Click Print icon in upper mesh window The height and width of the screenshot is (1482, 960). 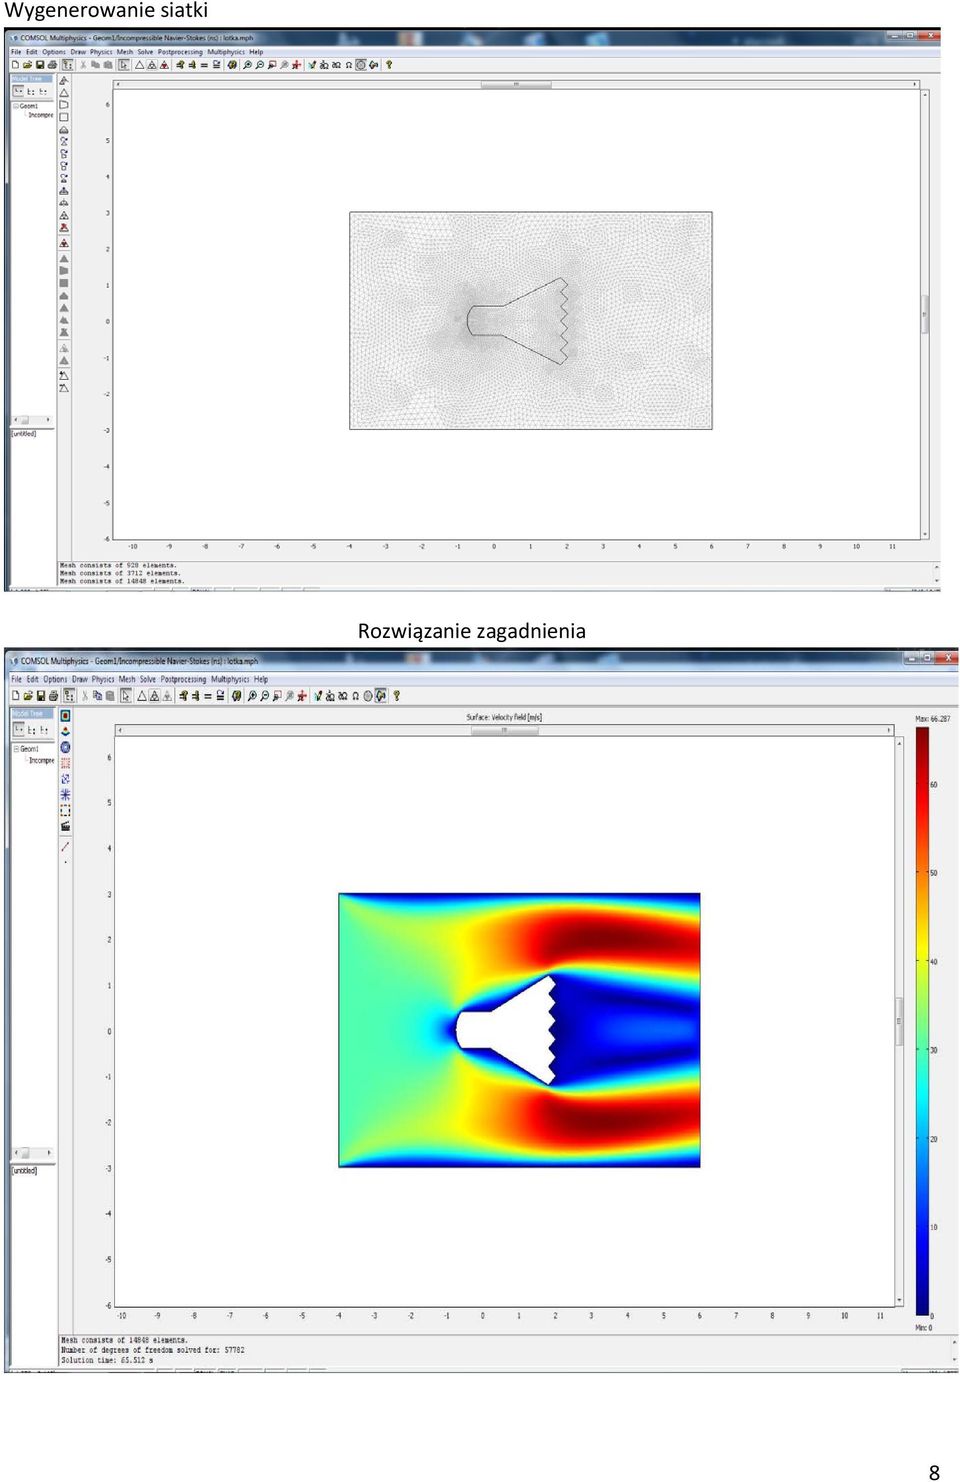52,65
